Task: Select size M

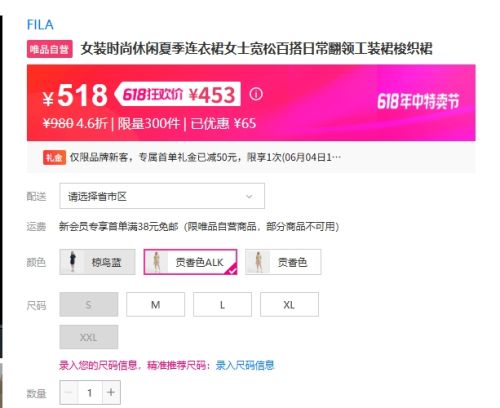Action: click(x=155, y=304)
